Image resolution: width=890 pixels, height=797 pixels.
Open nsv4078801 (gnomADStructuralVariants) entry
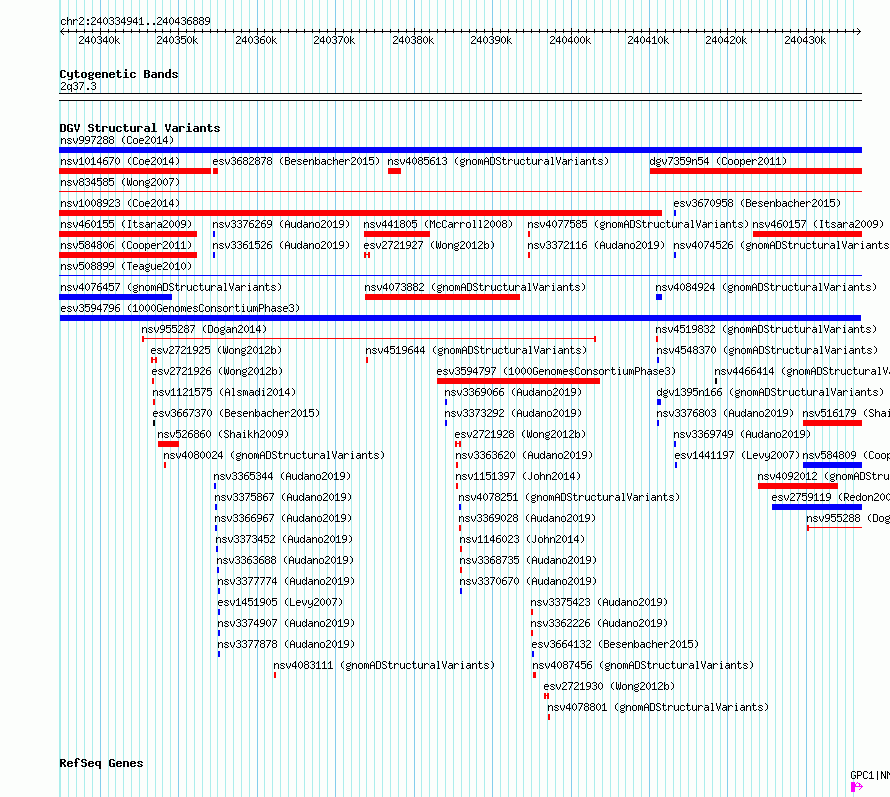coord(658,707)
